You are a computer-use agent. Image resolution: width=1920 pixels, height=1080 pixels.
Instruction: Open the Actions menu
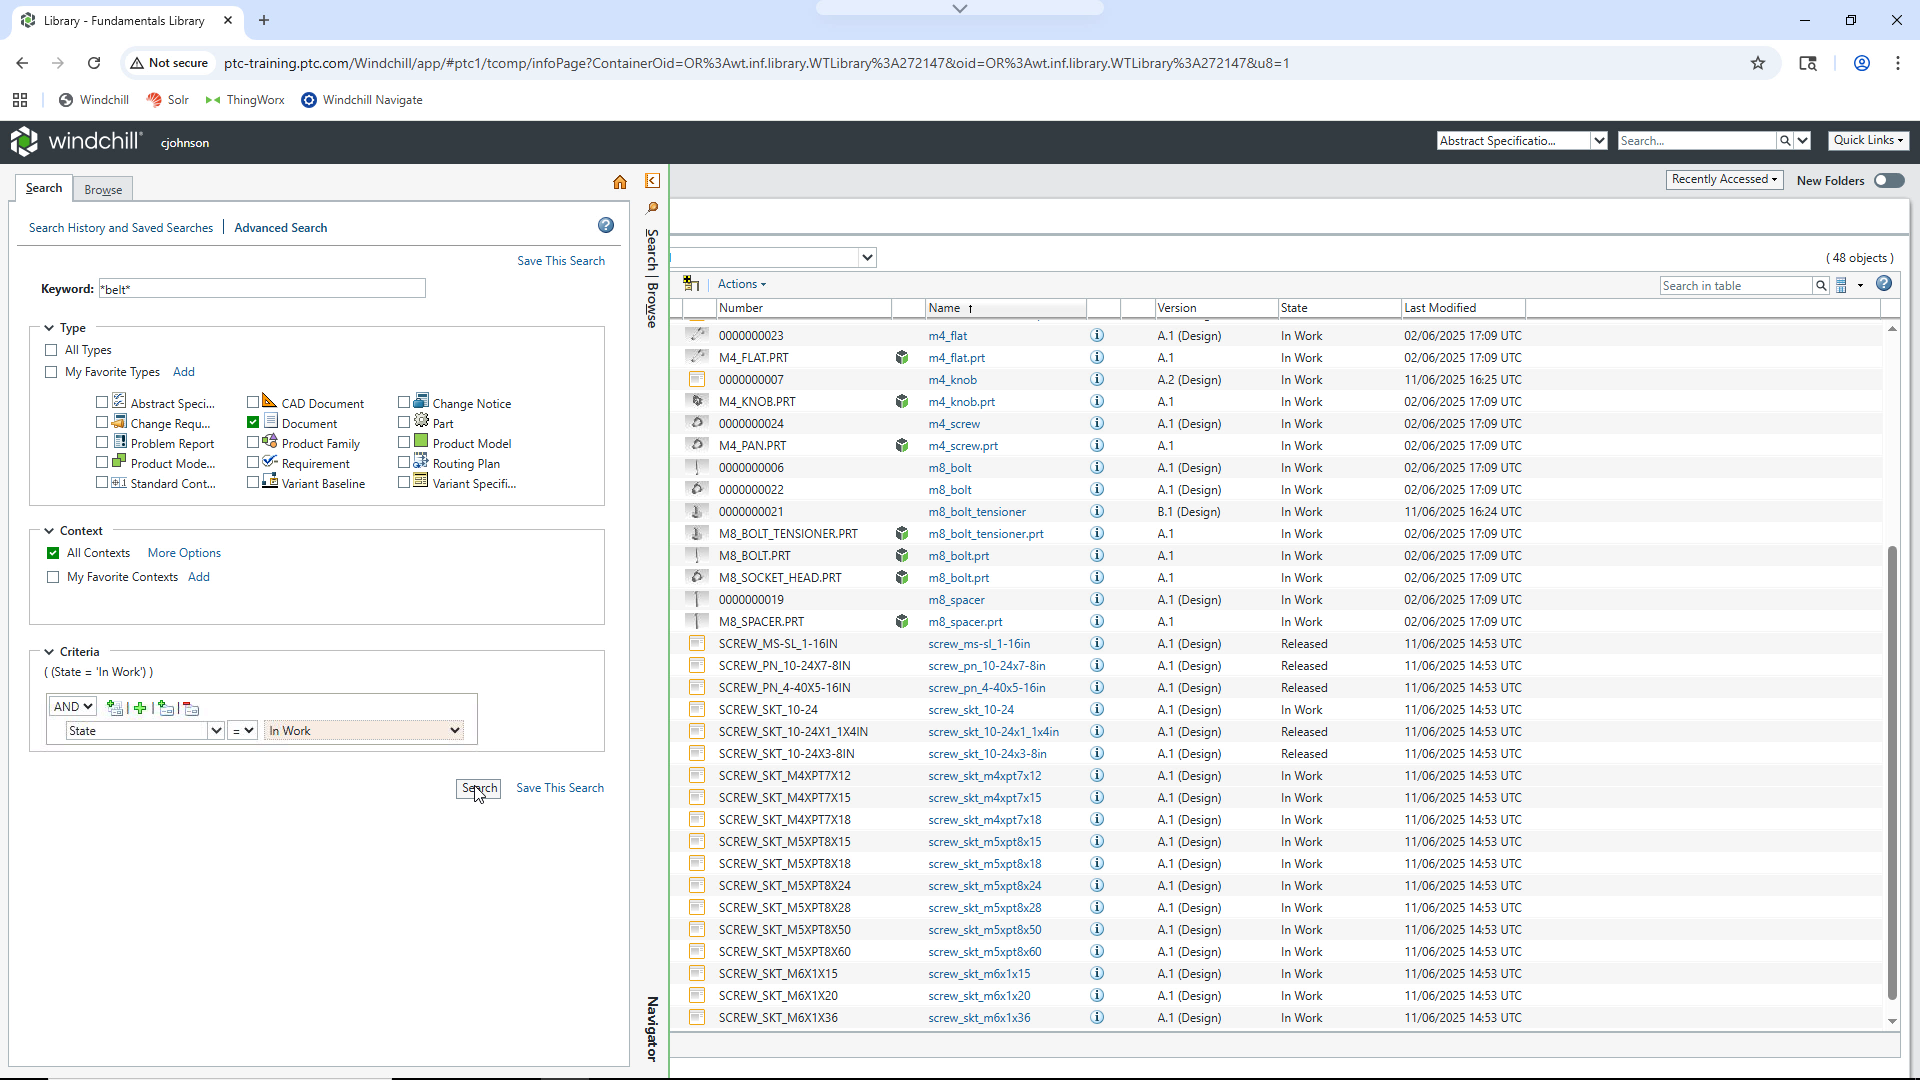742,284
